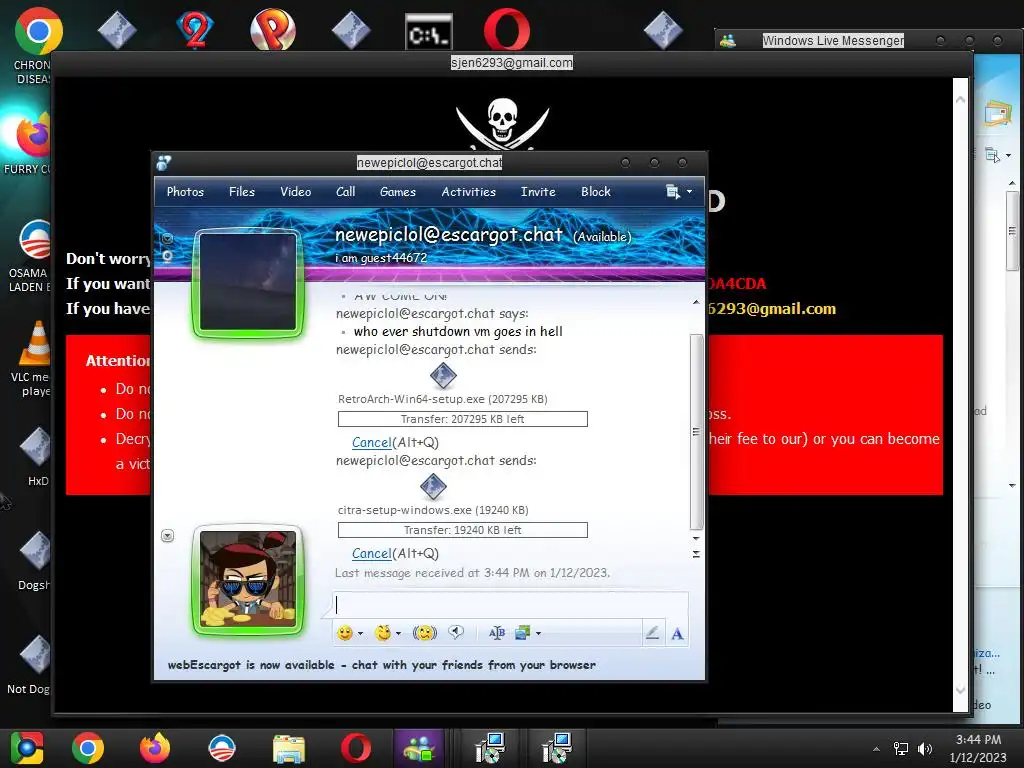Open Opera from the taskbar
This screenshot has width=1024, height=768.
pos(355,748)
